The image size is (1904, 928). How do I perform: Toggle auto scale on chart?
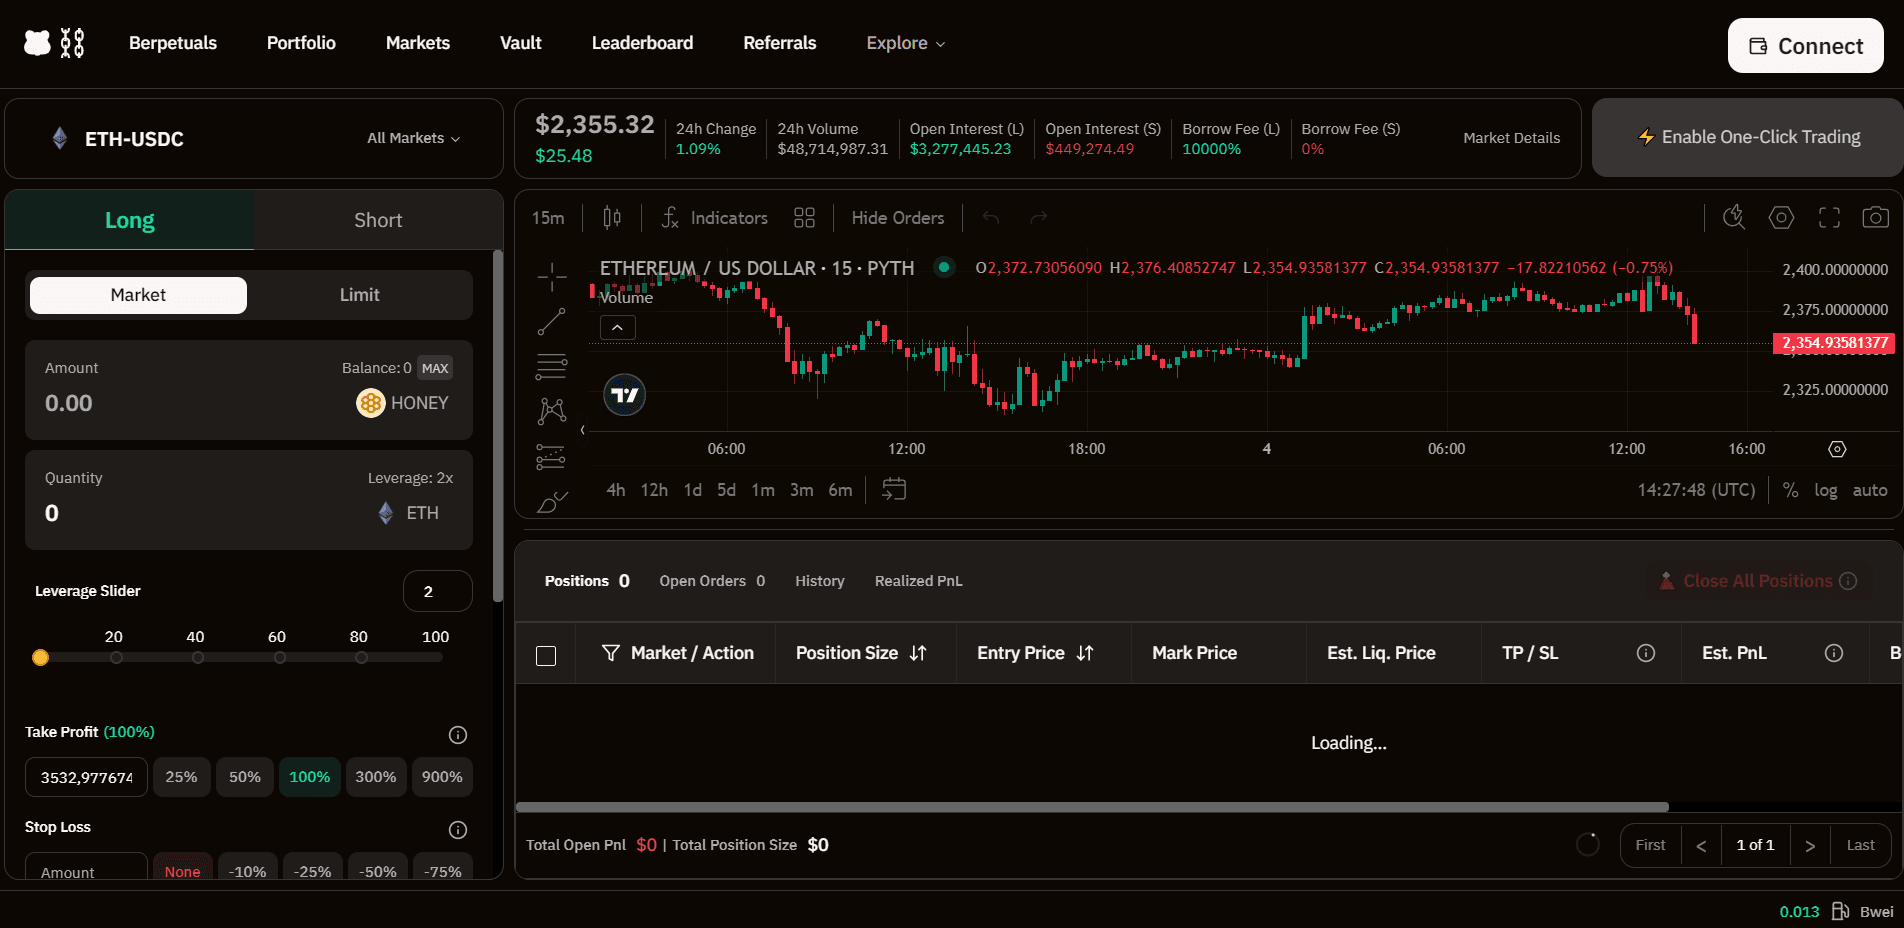pyautogui.click(x=1869, y=490)
